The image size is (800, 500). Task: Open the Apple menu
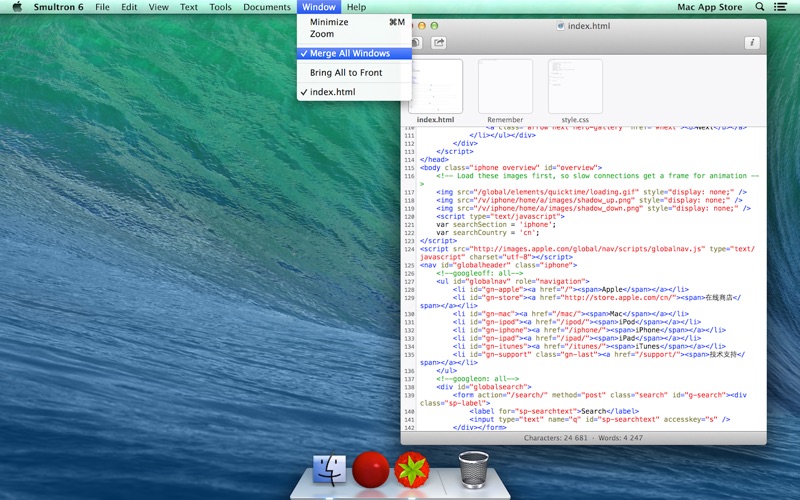17,7
